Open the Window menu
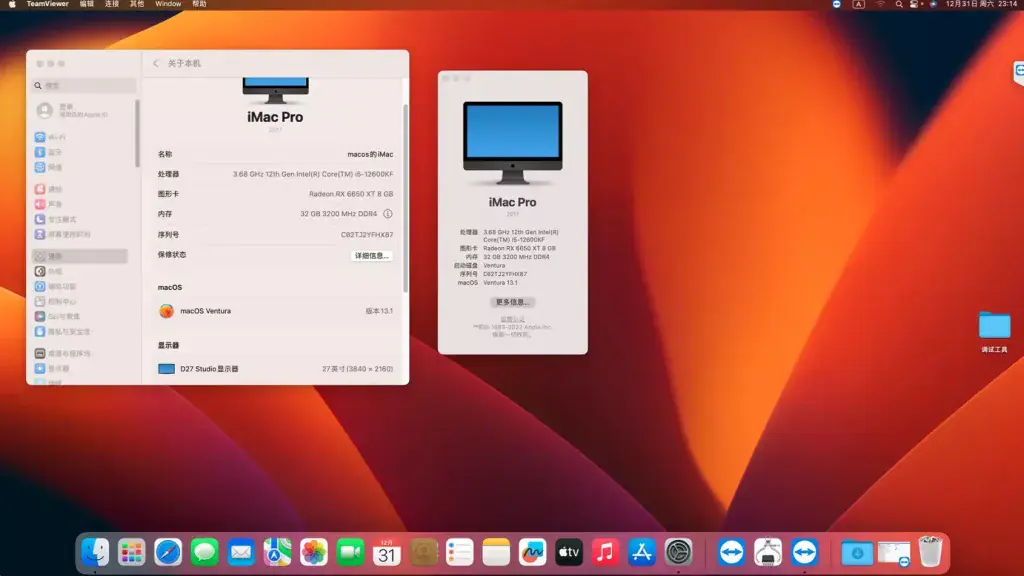Image resolution: width=1024 pixels, height=576 pixels. pyautogui.click(x=168, y=4)
